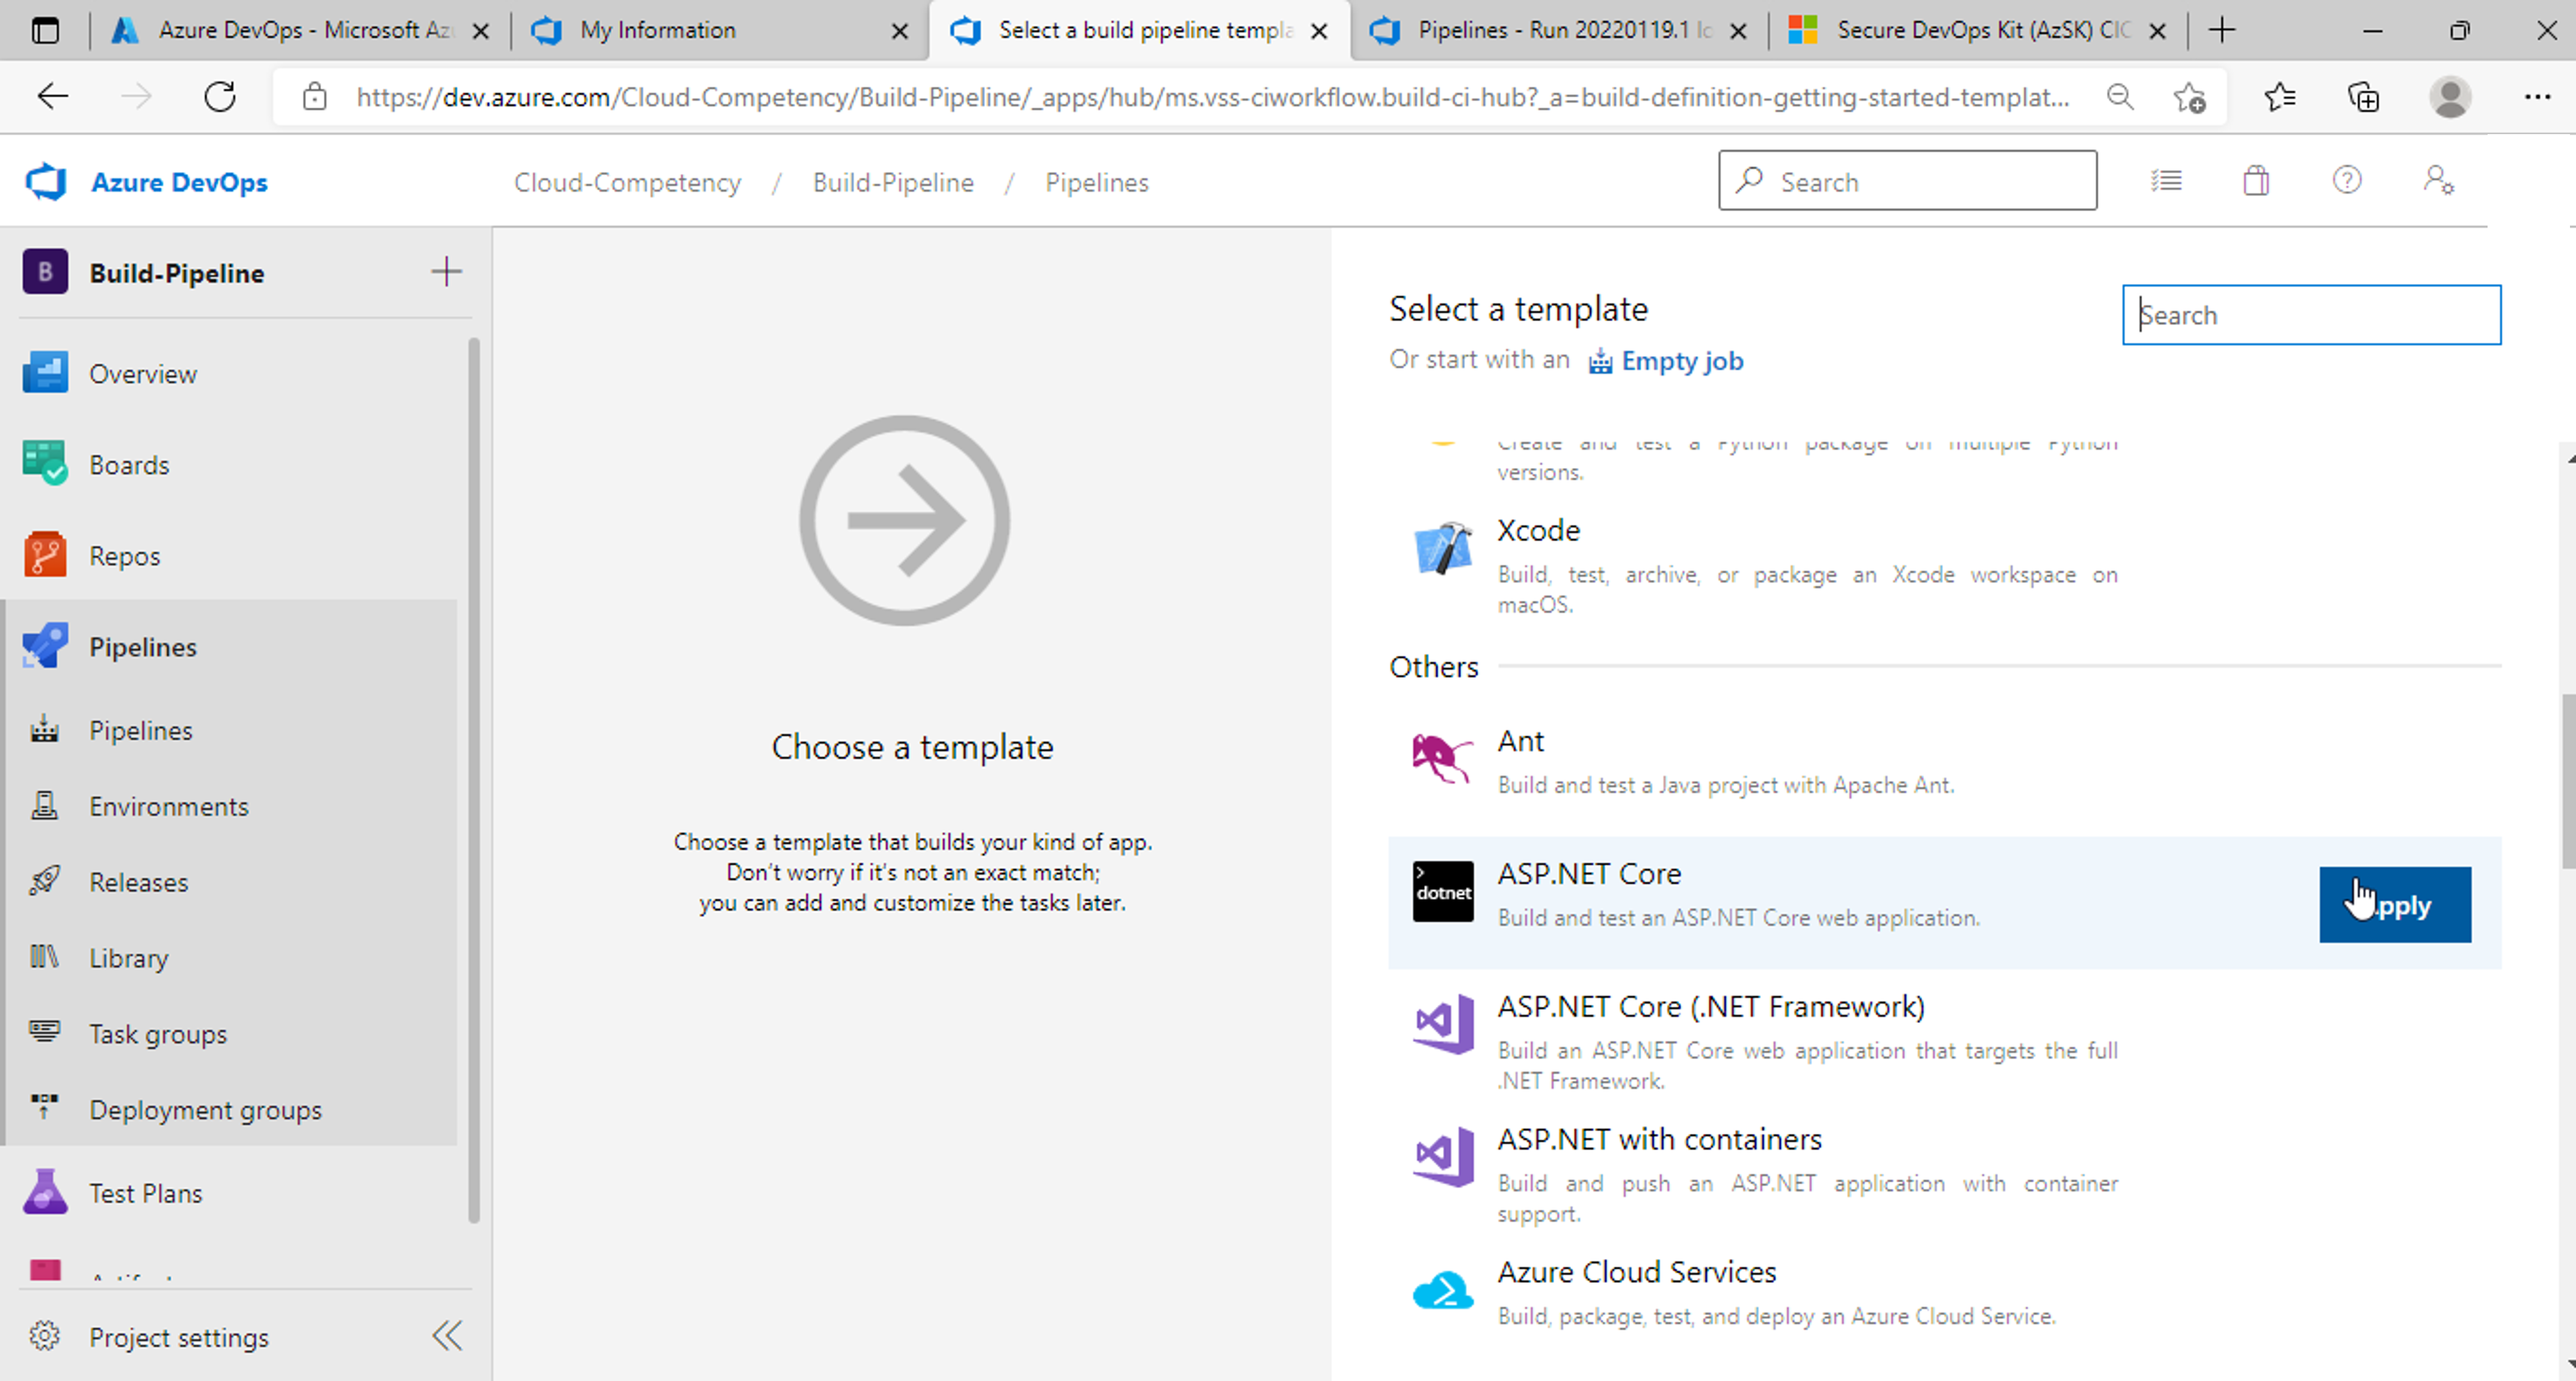Click the Azure DevOps brand link
The height and width of the screenshot is (1381, 2576).
pyautogui.click(x=179, y=182)
